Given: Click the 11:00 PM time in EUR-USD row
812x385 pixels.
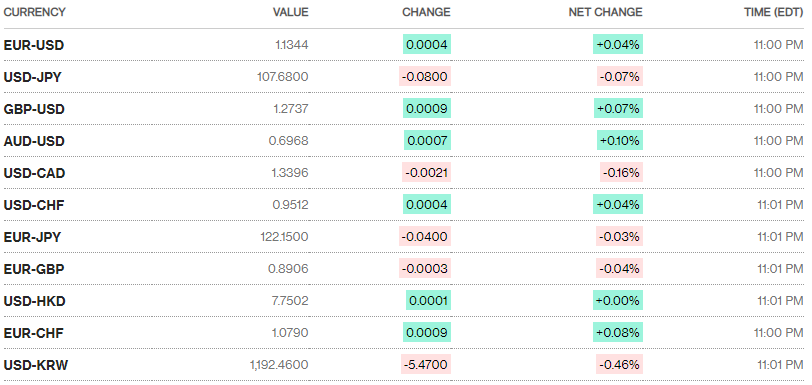Looking at the screenshot, I should (x=779, y=45).
